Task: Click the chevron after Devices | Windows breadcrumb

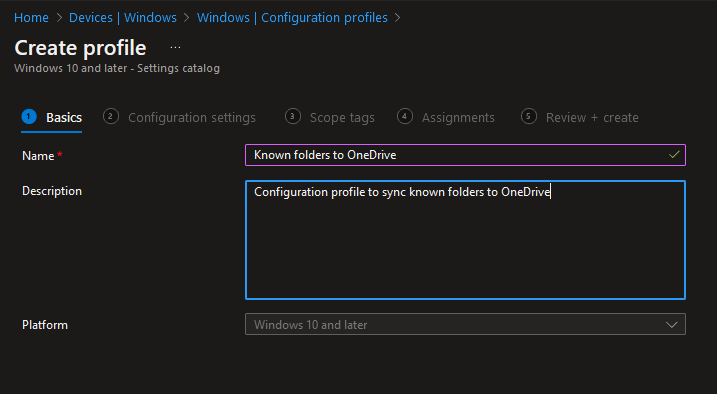Action: point(187,18)
